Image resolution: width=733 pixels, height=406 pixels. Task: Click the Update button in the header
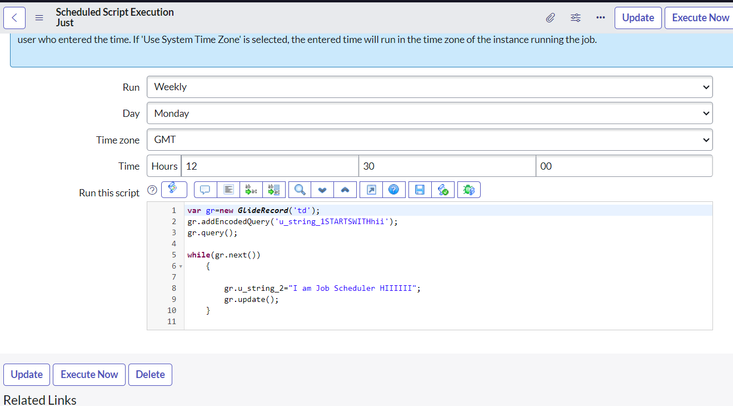point(638,18)
